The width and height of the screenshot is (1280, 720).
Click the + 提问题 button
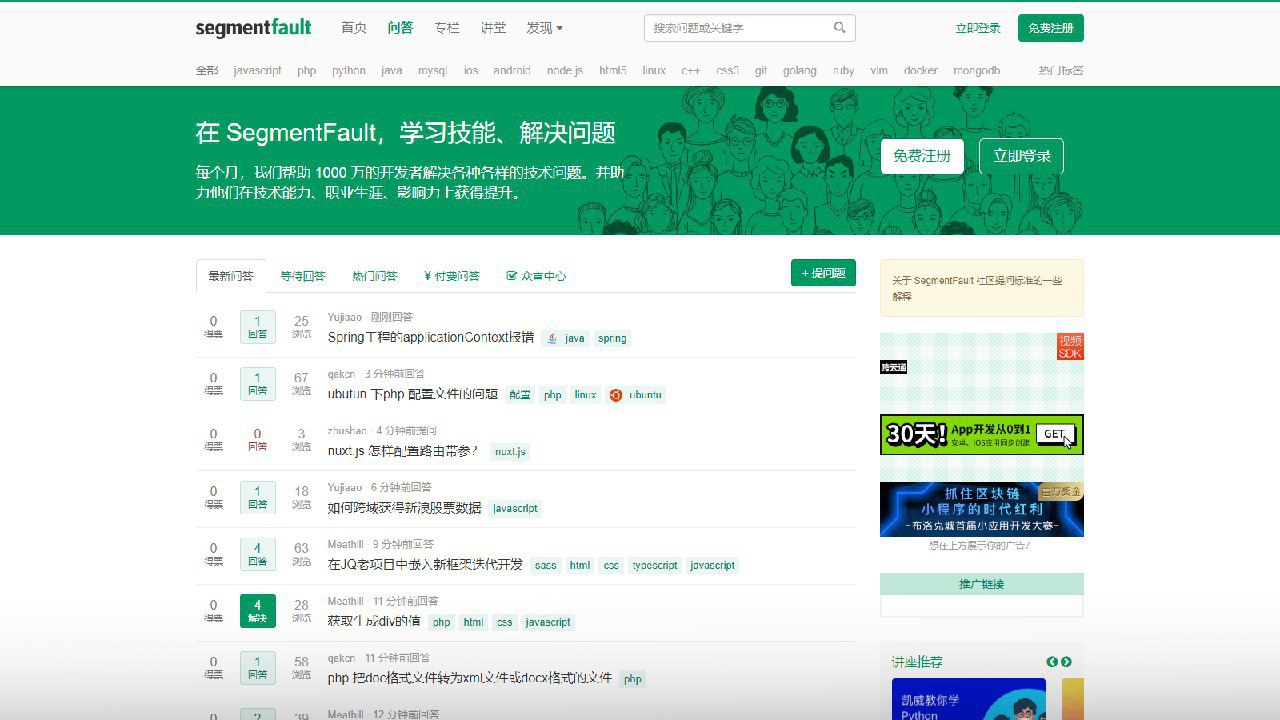click(x=823, y=273)
